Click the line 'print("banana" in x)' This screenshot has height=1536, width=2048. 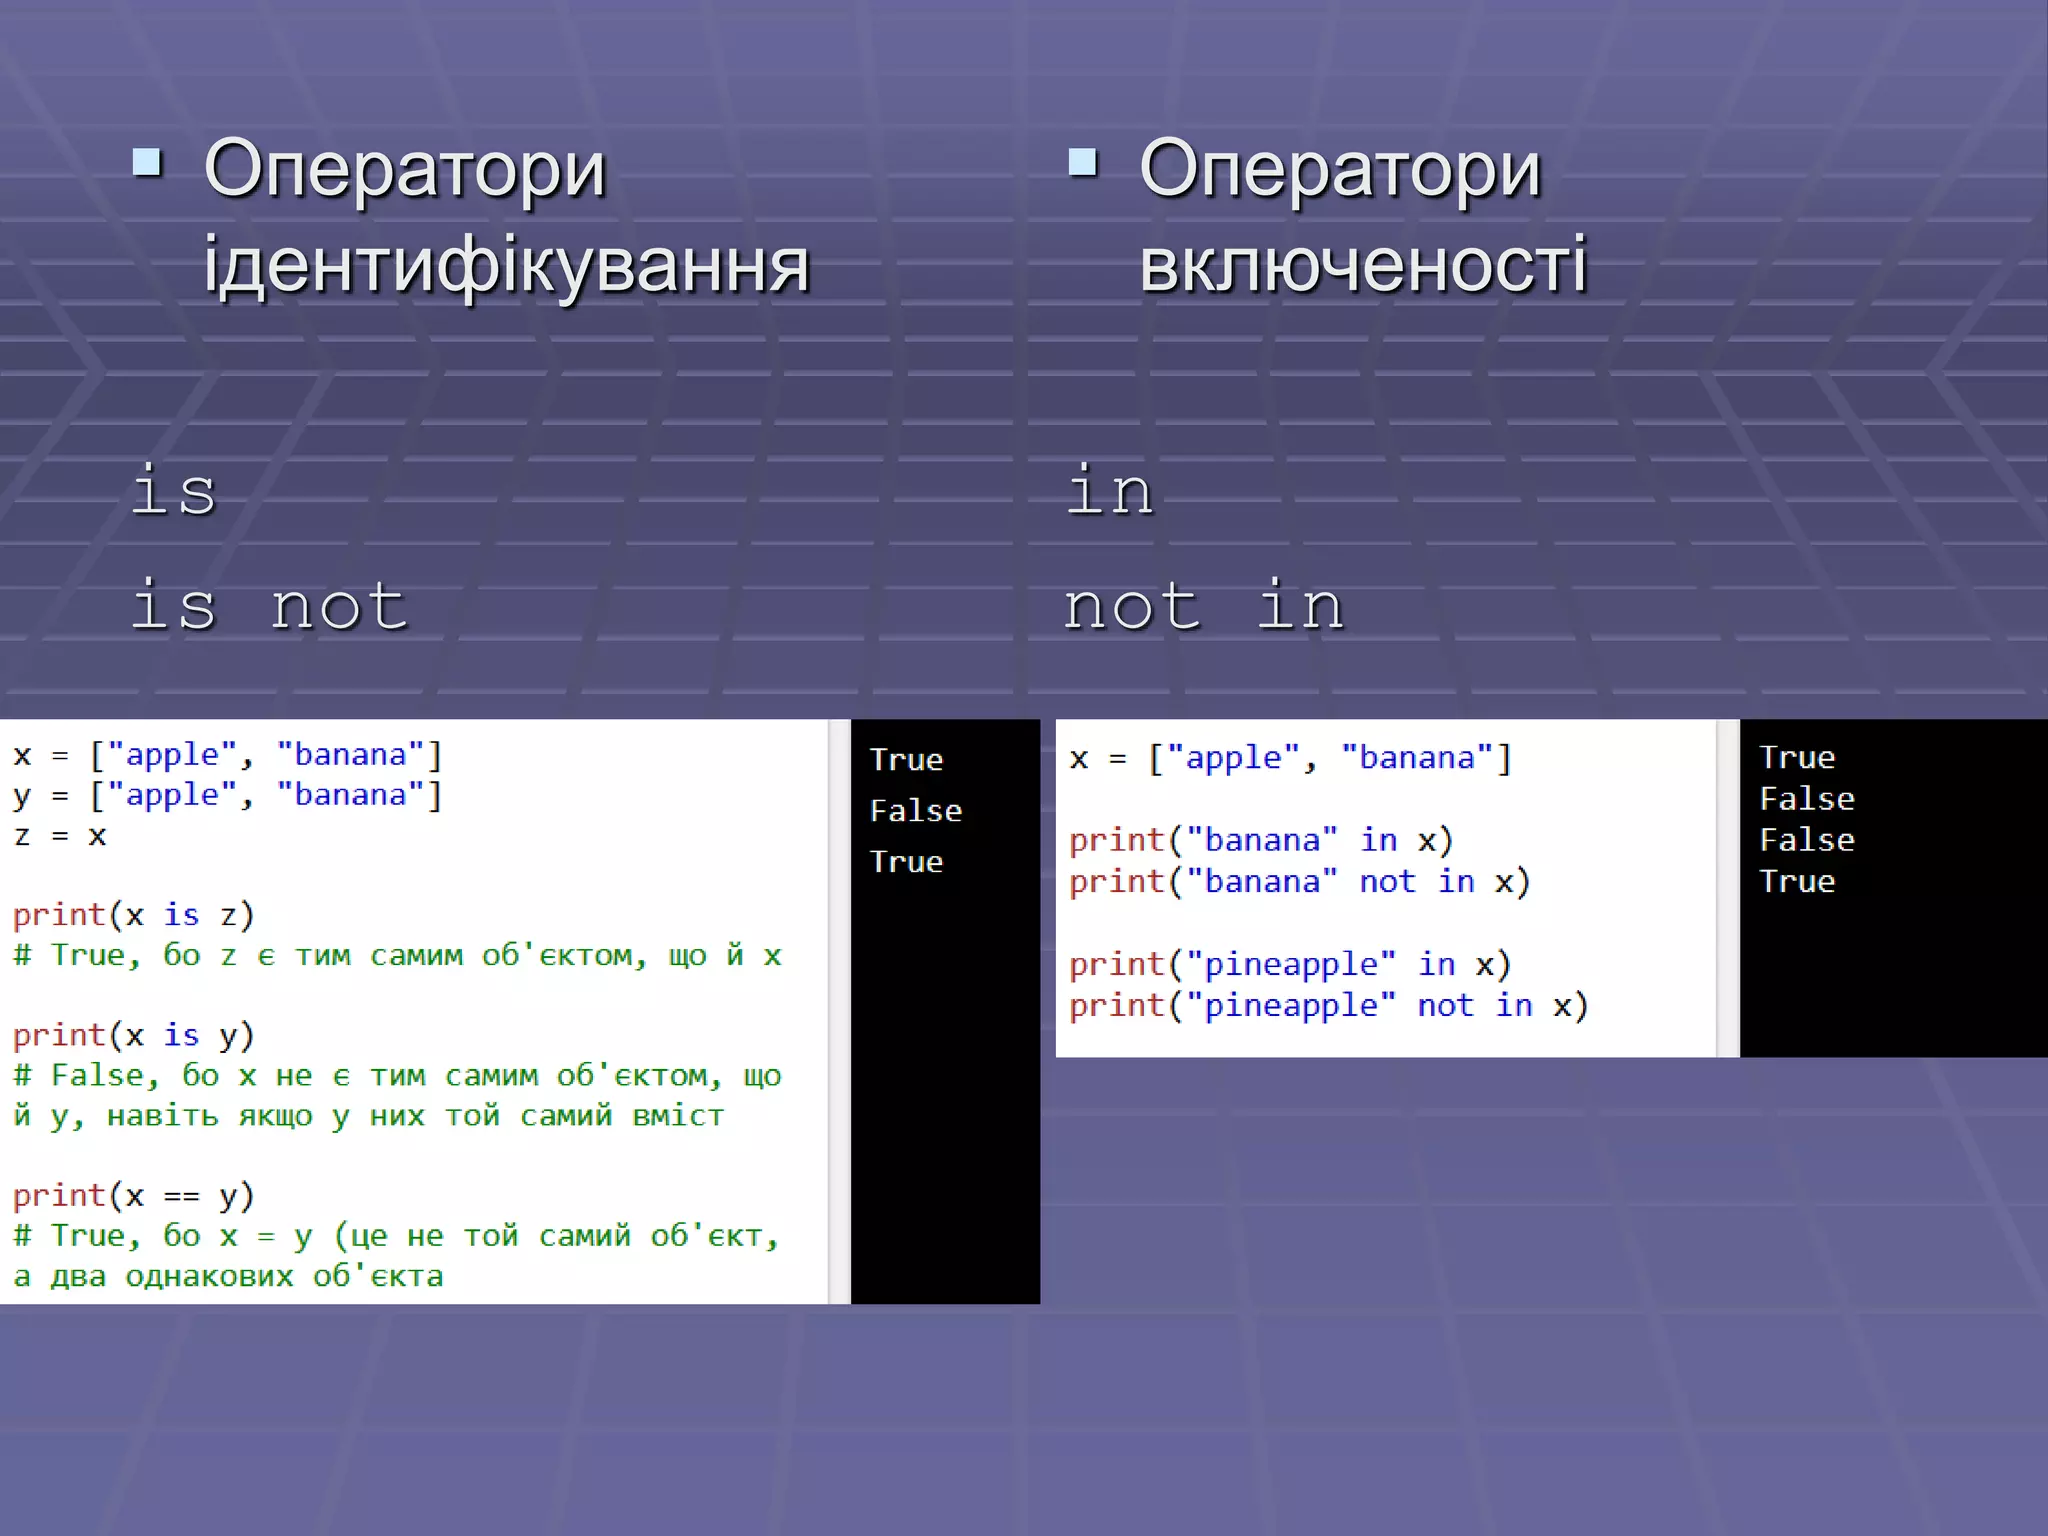1261,840
